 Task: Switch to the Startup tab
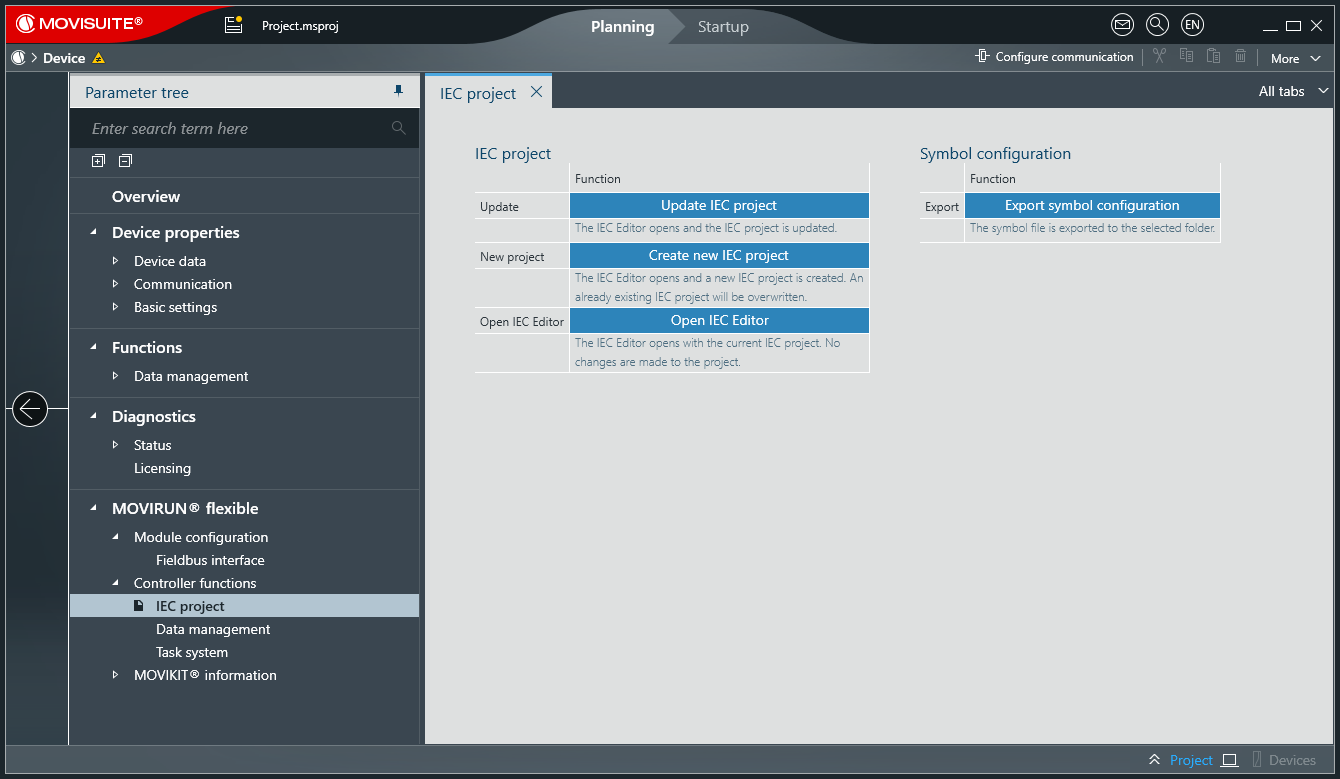[x=723, y=27]
